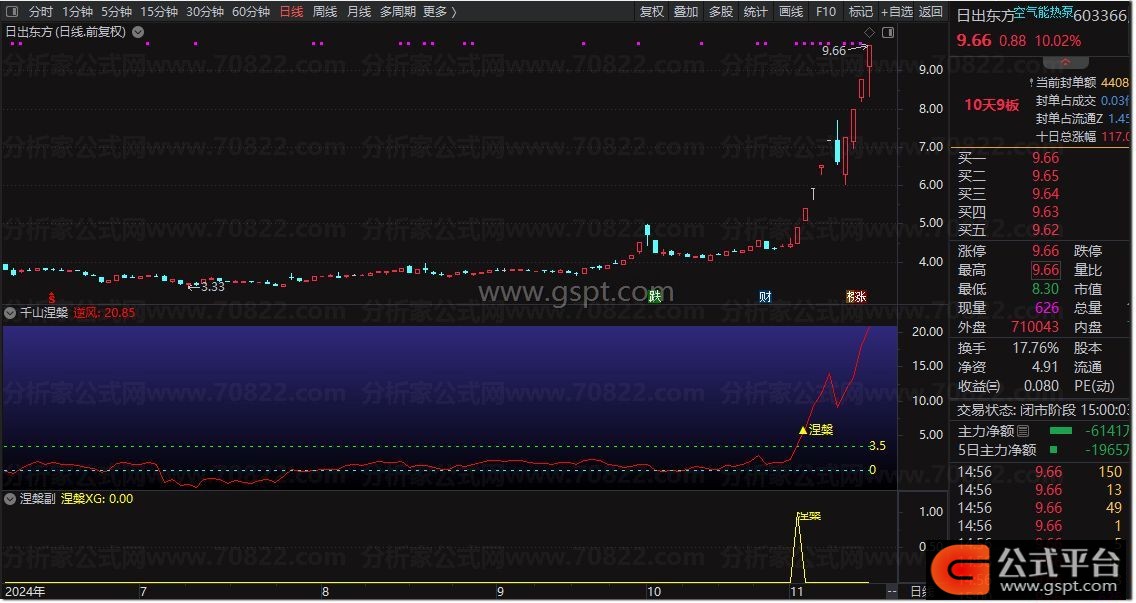Select the 买一 bid row

pyautogui.click(x=1042, y=158)
